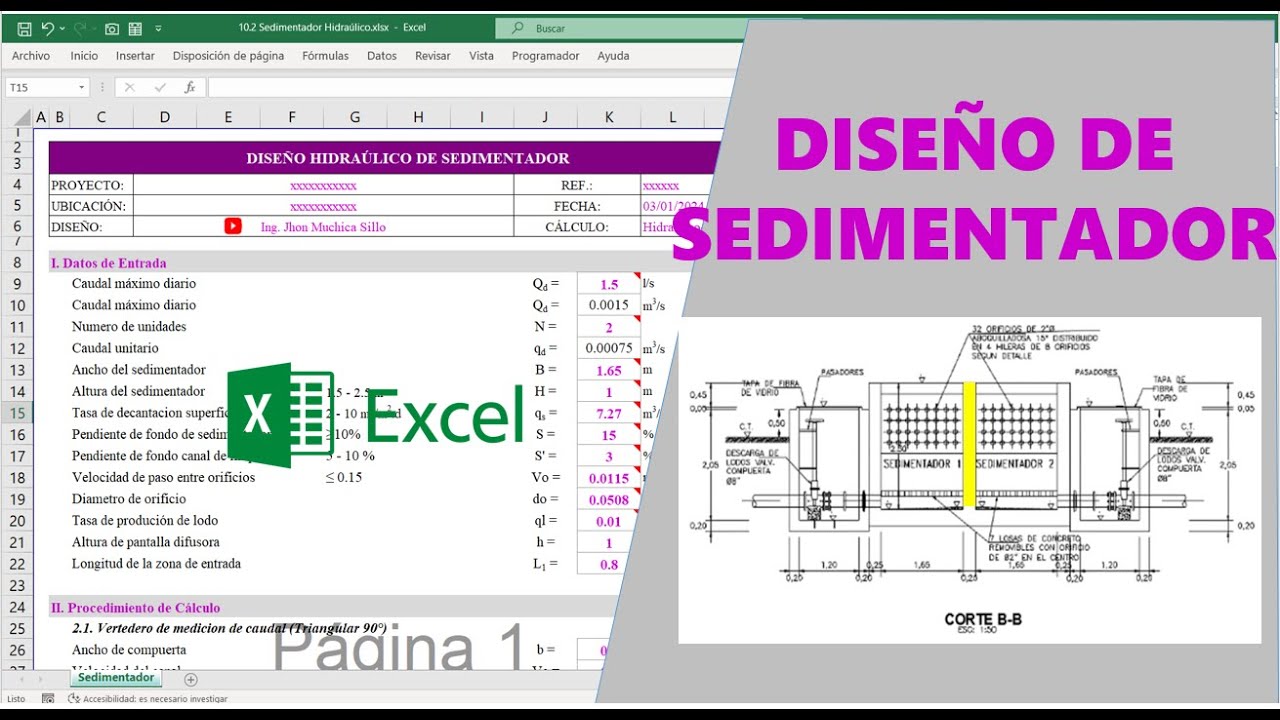This screenshot has width=1280, height=720.
Task: Click the 'I. Datos de Entrada' section heading
Action: pyautogui.click(x=108, y=263)
